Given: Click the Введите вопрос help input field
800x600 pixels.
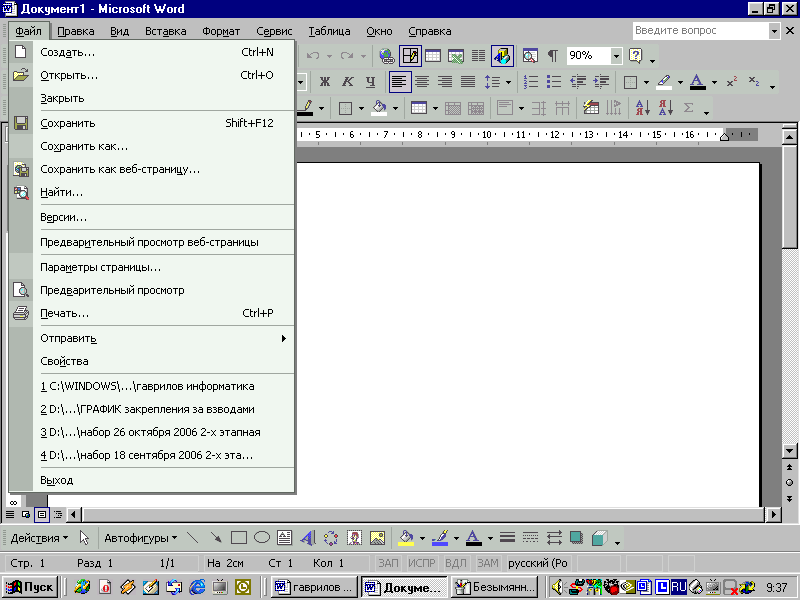Looking at the screenshot, I should point(701,31).
